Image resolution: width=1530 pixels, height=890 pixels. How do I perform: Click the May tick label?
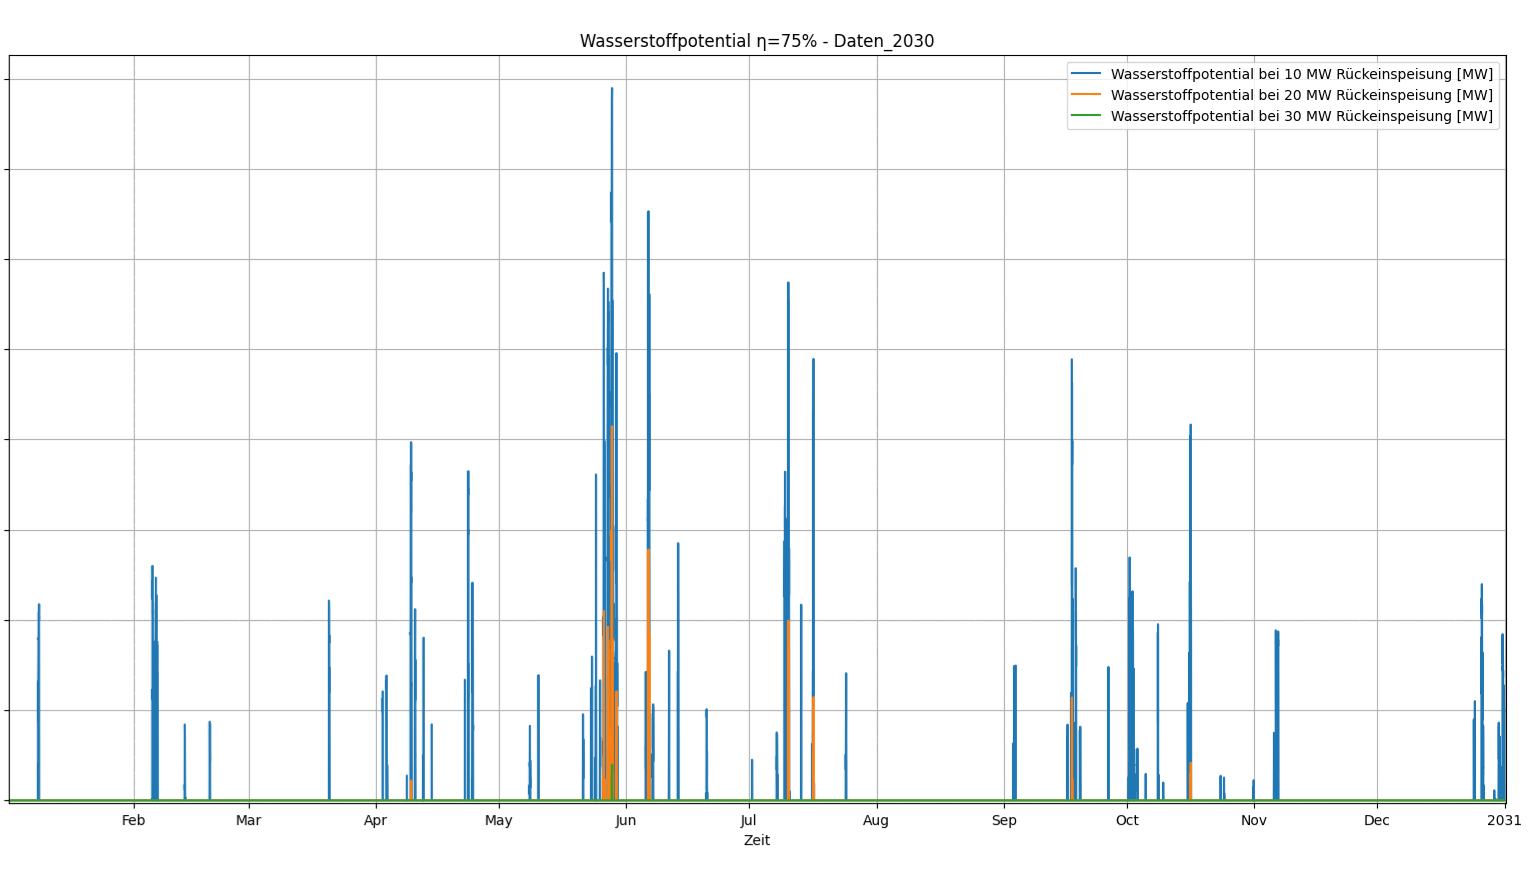498,820
